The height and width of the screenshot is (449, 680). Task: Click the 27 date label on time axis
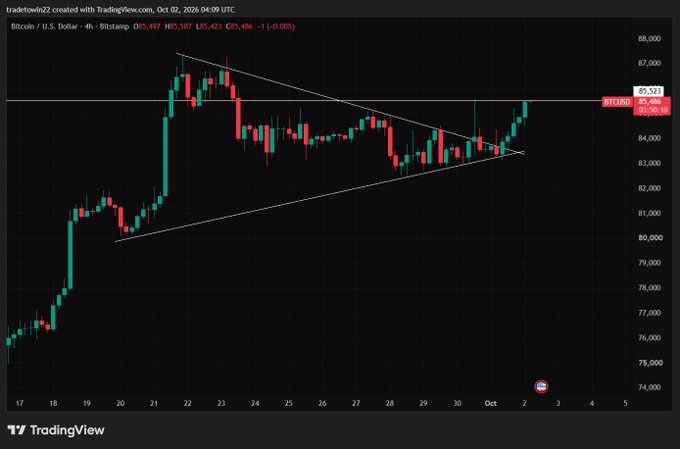356,403
